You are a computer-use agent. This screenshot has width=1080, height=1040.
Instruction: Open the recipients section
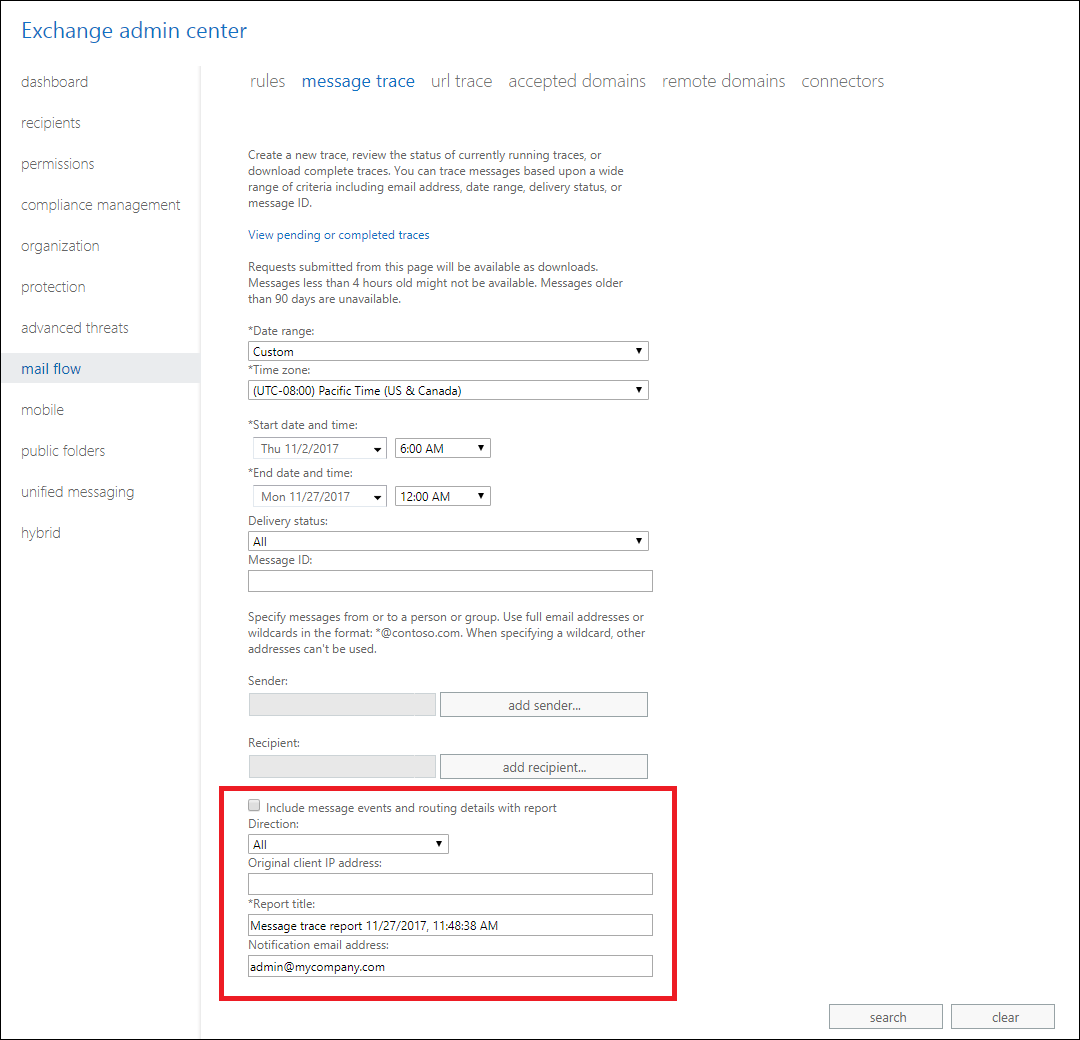(50, 123)
